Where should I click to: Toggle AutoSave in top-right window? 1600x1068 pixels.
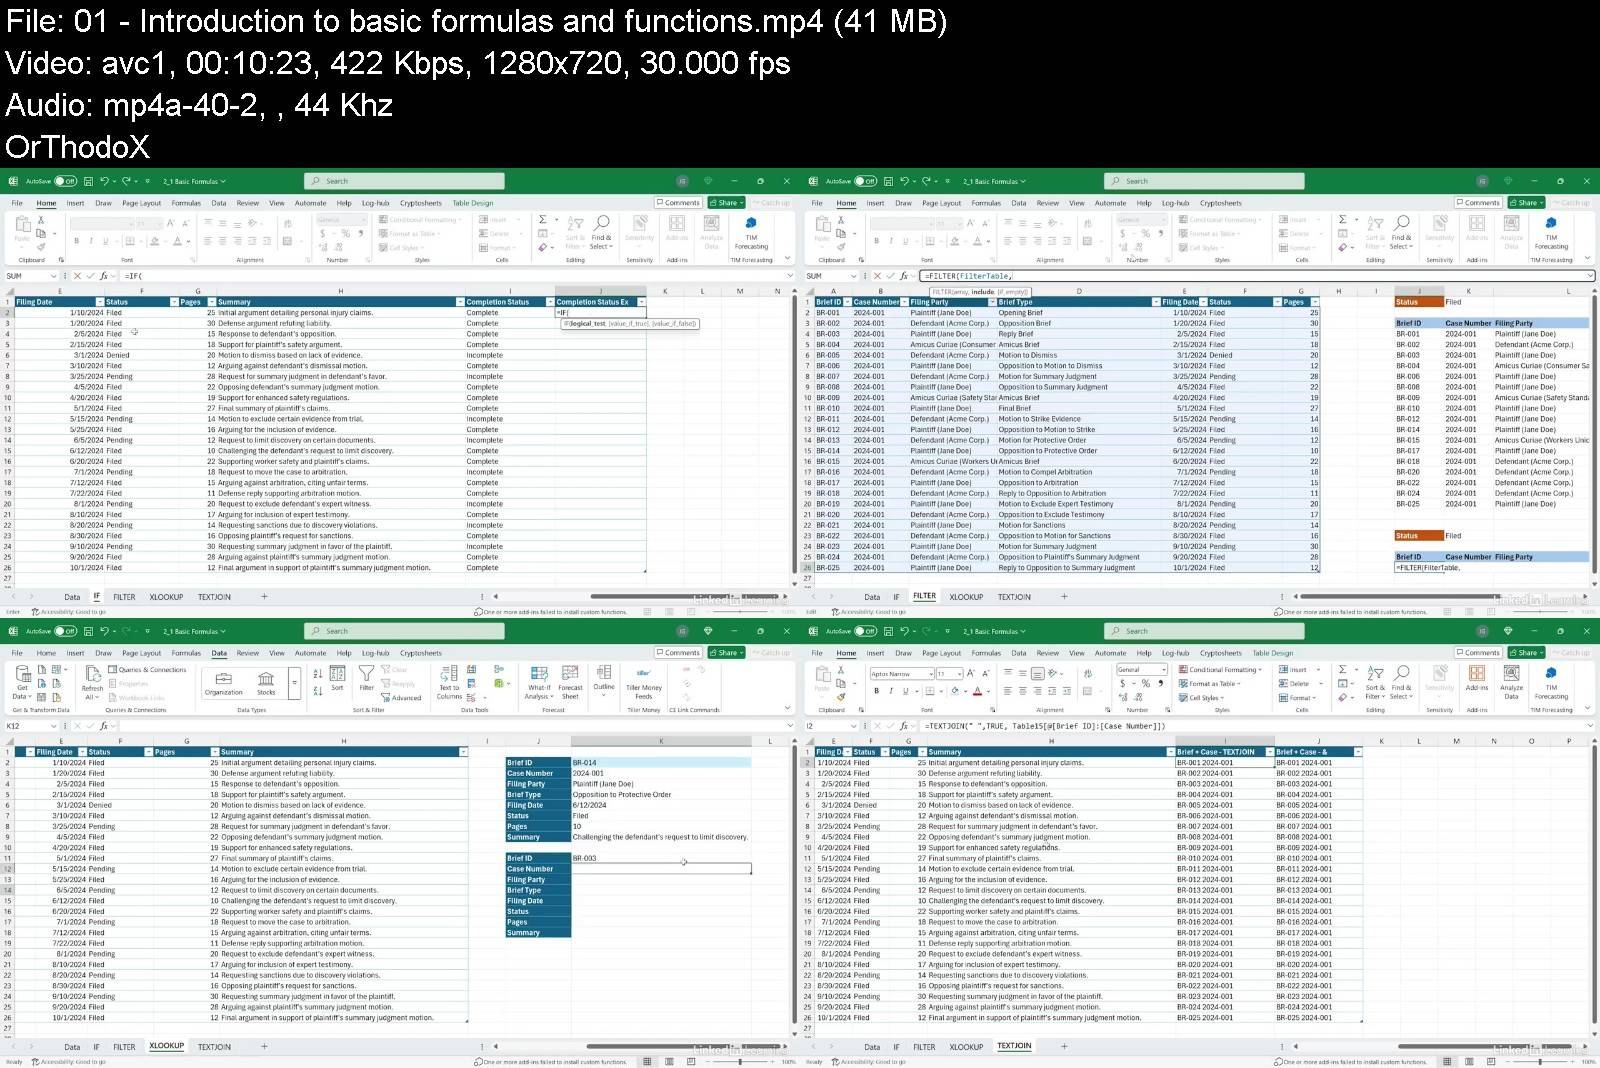click(x=865, y=181)
